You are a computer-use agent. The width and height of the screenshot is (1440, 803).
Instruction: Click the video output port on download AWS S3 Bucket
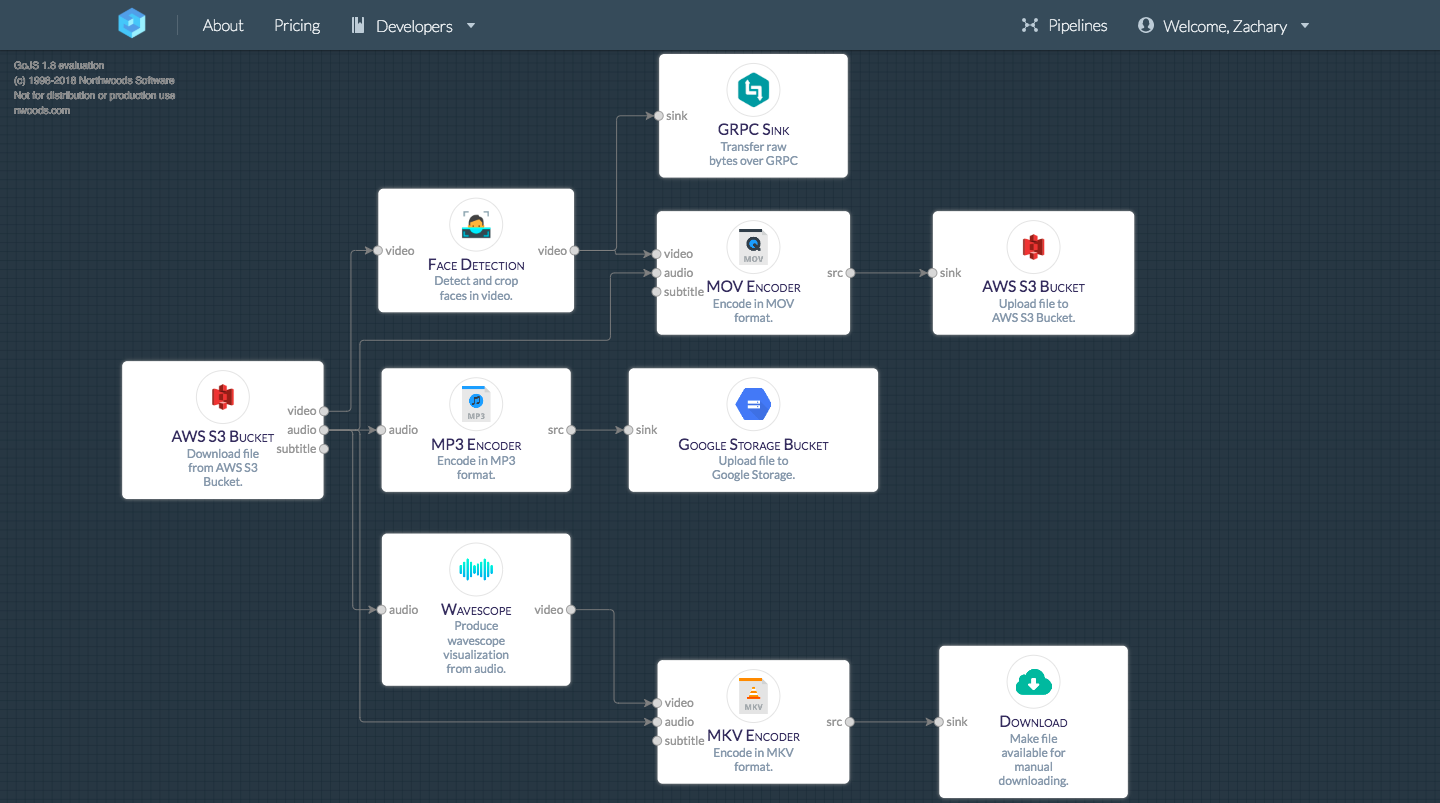(323, 411)
